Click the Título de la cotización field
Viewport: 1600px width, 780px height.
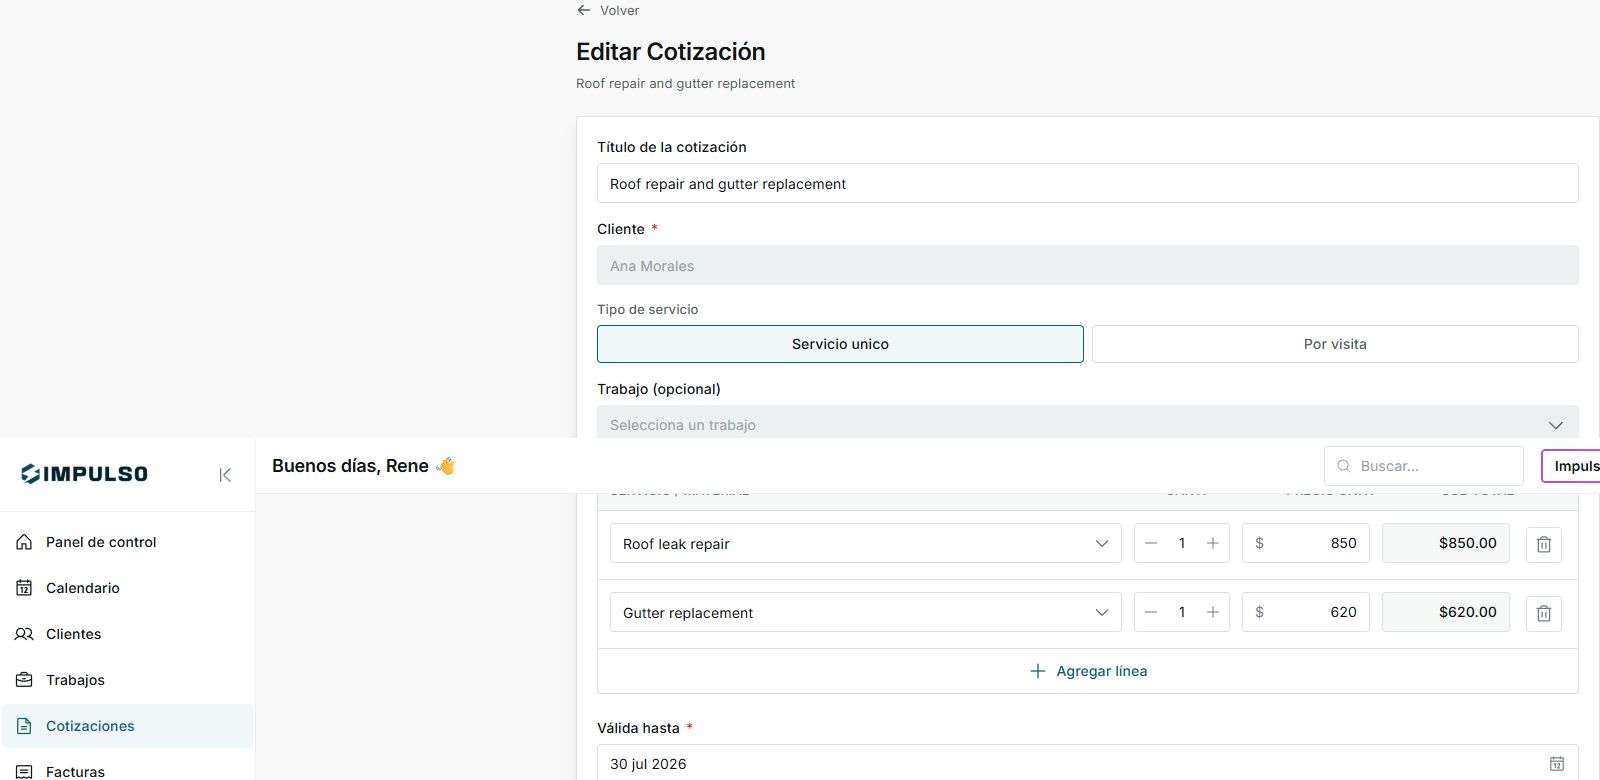pyautogui.click(x=1088, y=183)
